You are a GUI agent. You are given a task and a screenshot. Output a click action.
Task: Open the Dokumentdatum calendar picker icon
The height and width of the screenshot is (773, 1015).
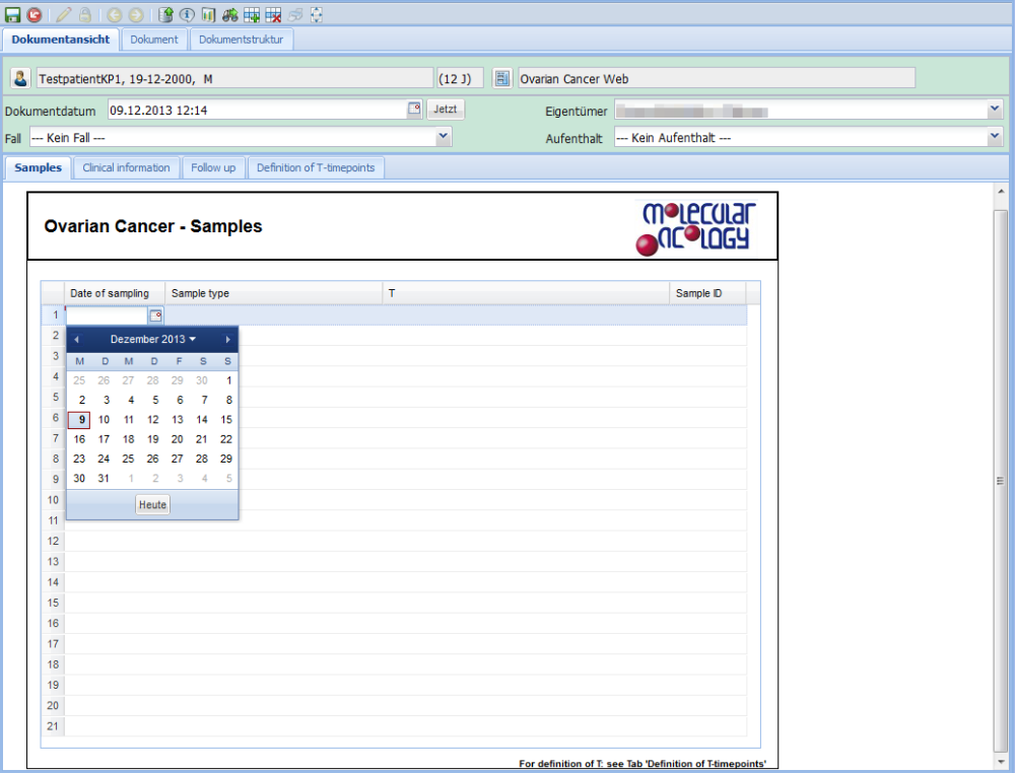[x=414, y=109]
